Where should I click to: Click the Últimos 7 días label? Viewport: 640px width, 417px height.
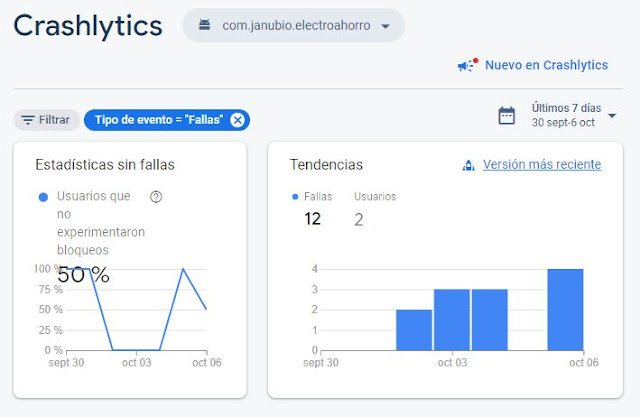tap(566, 108)
